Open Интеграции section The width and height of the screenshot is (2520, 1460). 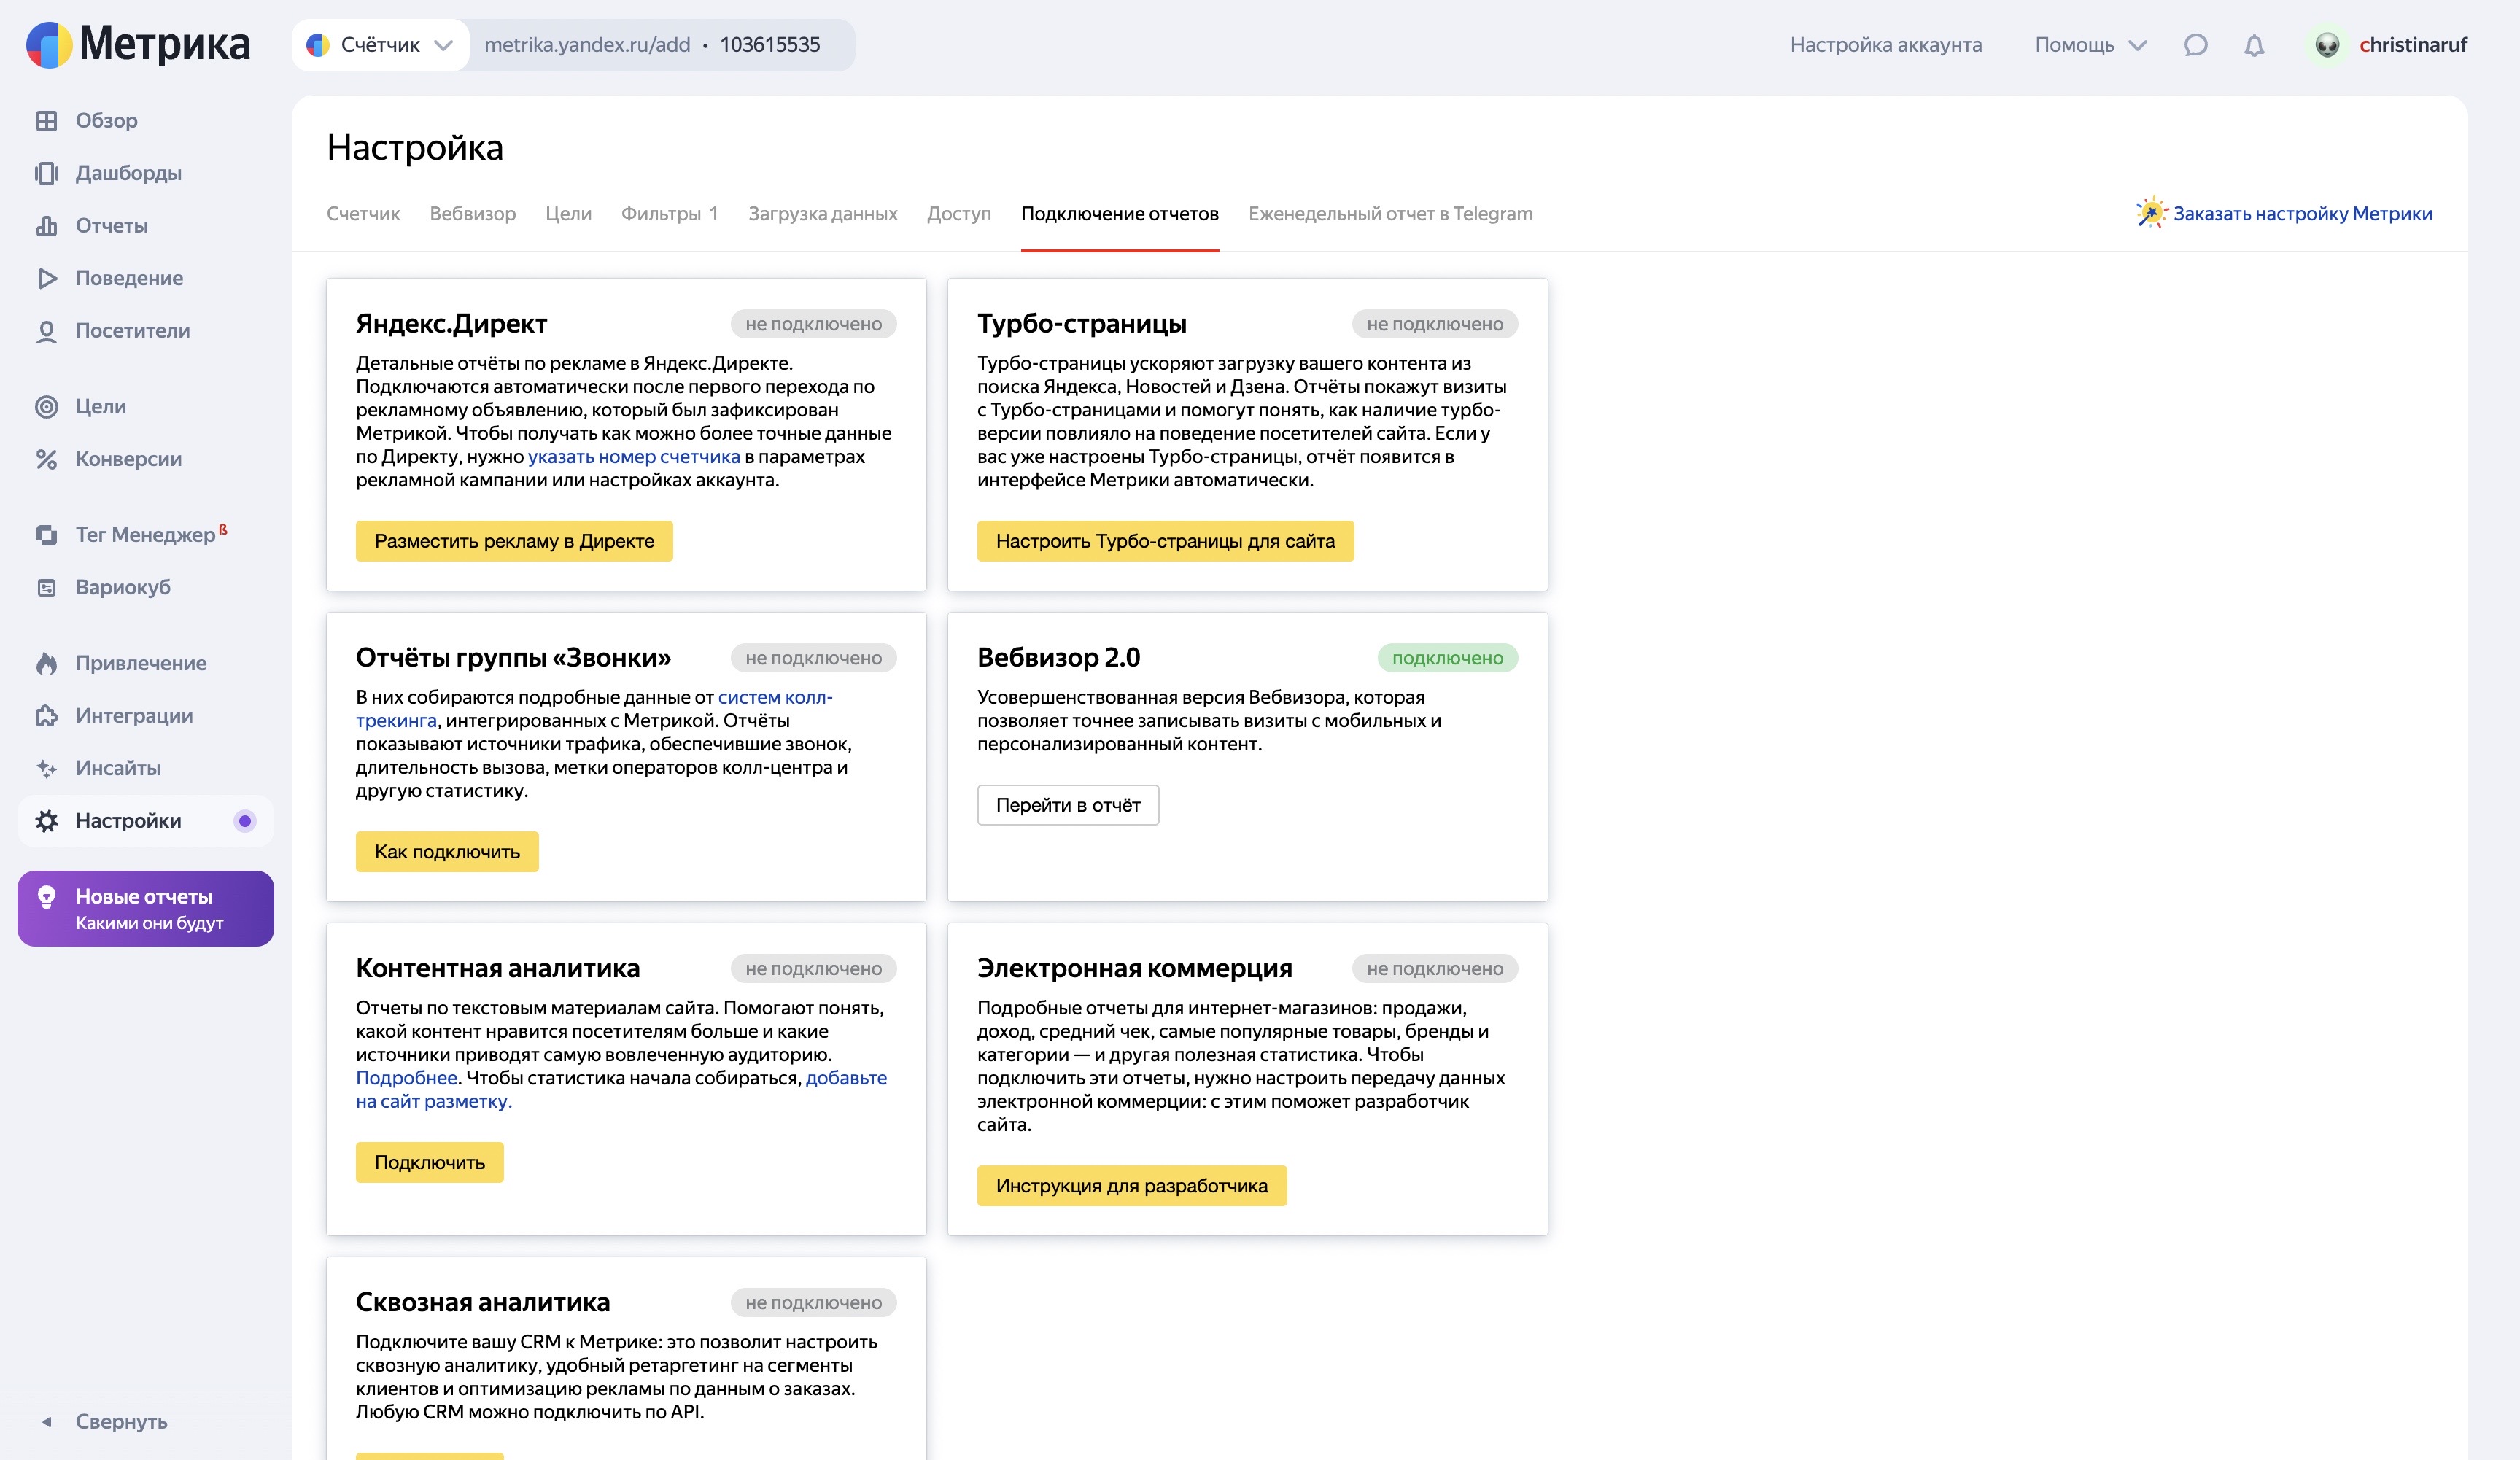[x=134, y=715]
